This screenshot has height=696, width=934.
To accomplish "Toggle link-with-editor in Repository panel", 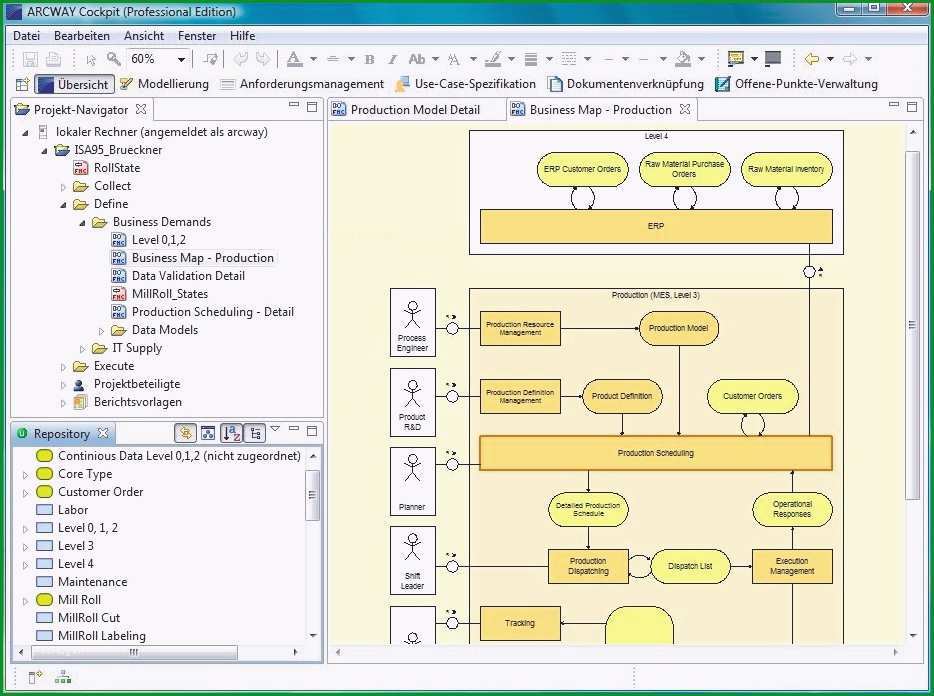I will point(185,433).
